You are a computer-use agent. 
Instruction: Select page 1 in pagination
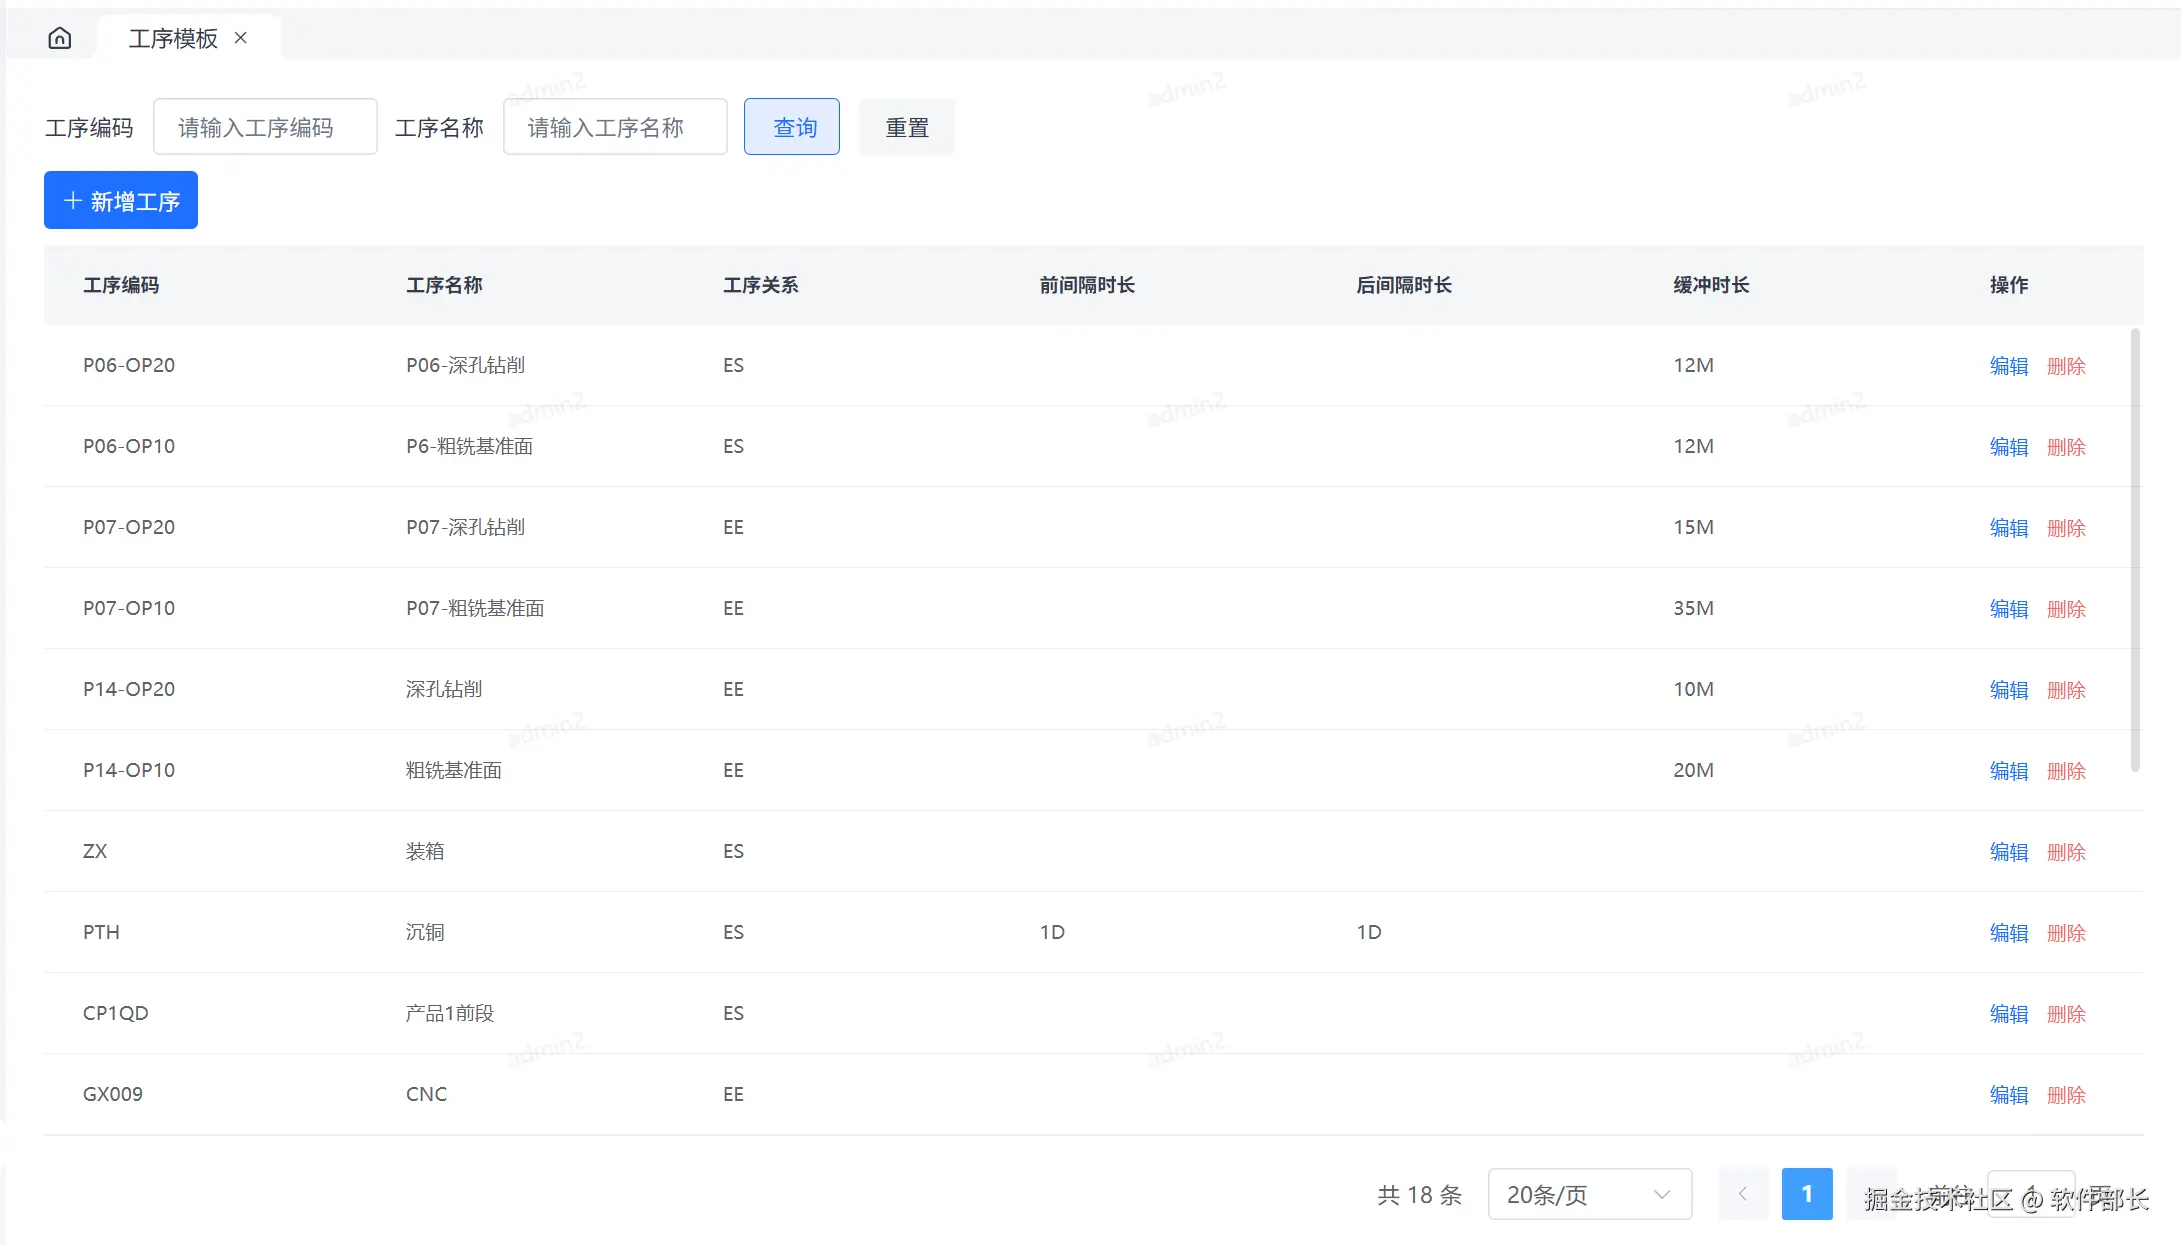(1806, 1194)
